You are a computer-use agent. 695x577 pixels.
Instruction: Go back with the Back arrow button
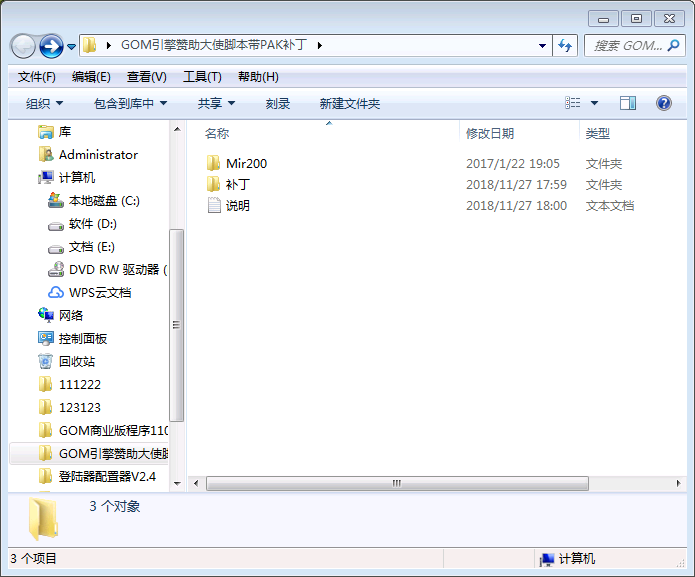(x=23, y=46)
